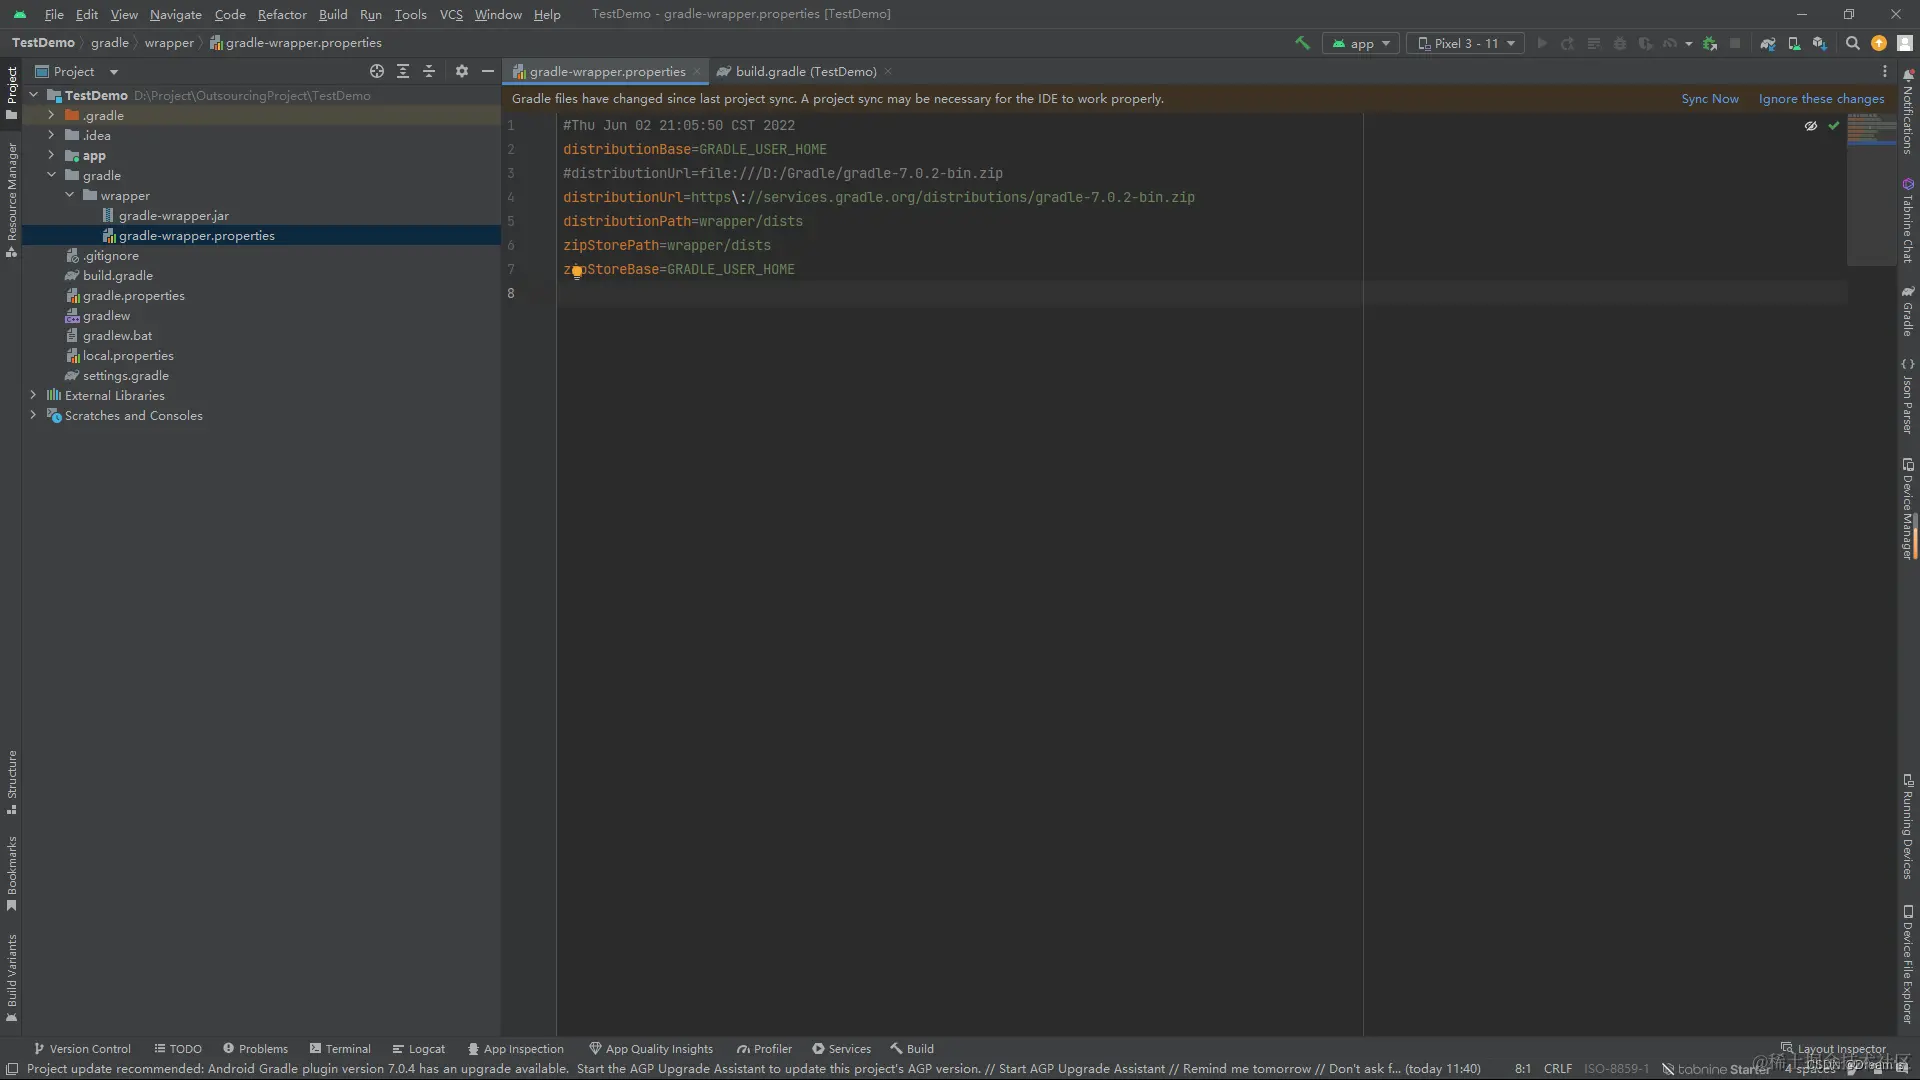1920x1080 pixels.
Task: Click the Stop square icon
Action: point(1735,43)
